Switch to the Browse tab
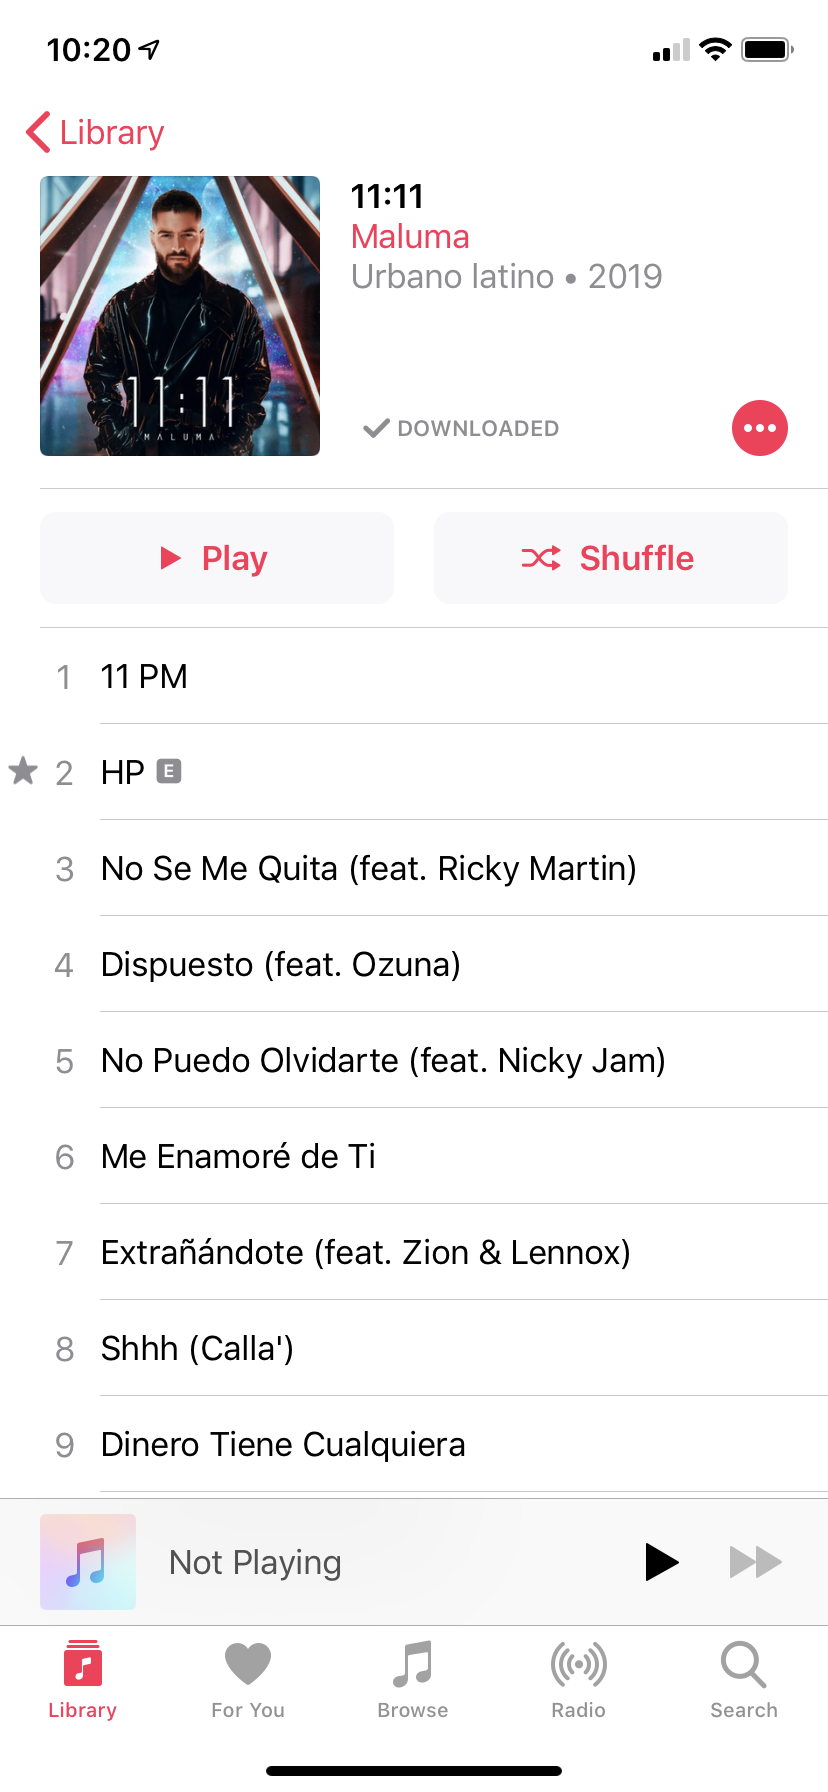The image size is (828, 1792). coord(413,1680)
